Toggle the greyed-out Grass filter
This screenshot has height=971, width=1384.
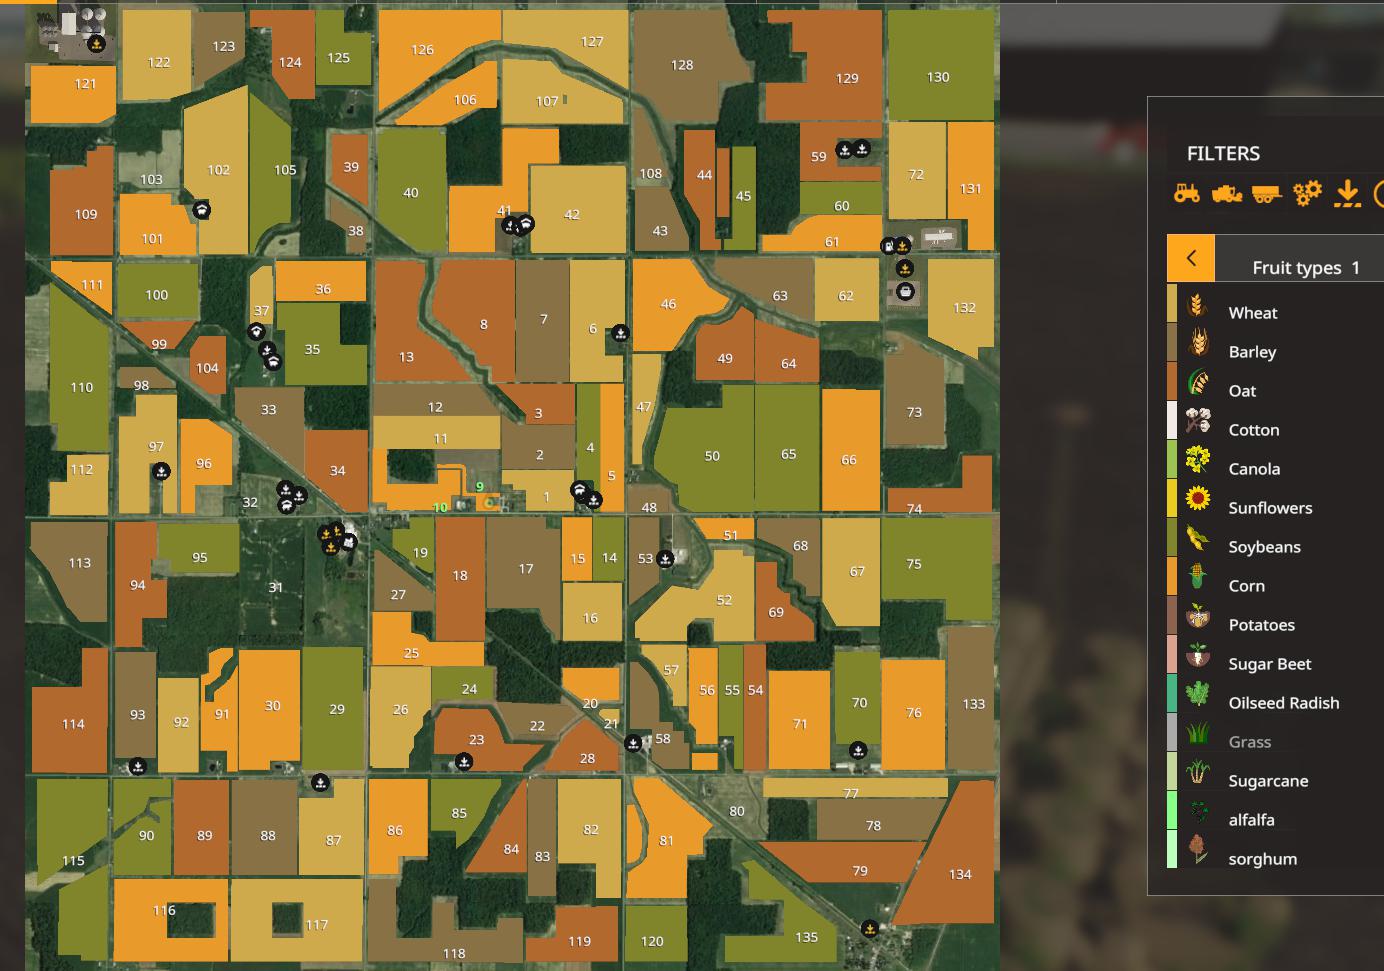pos(1249,742)
